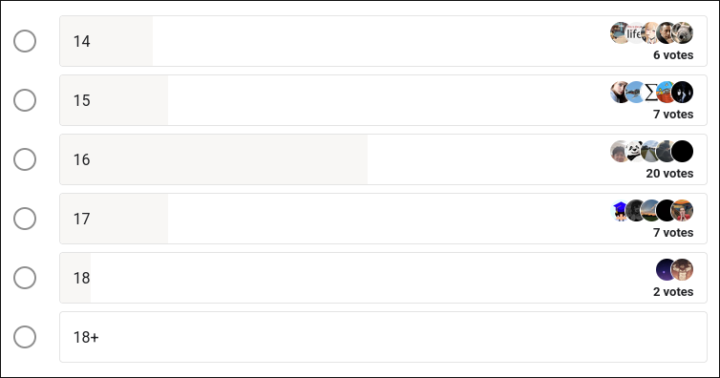Select the radio button for option 14
Viewport: 720px width, 378px height.
coord(25,41)
